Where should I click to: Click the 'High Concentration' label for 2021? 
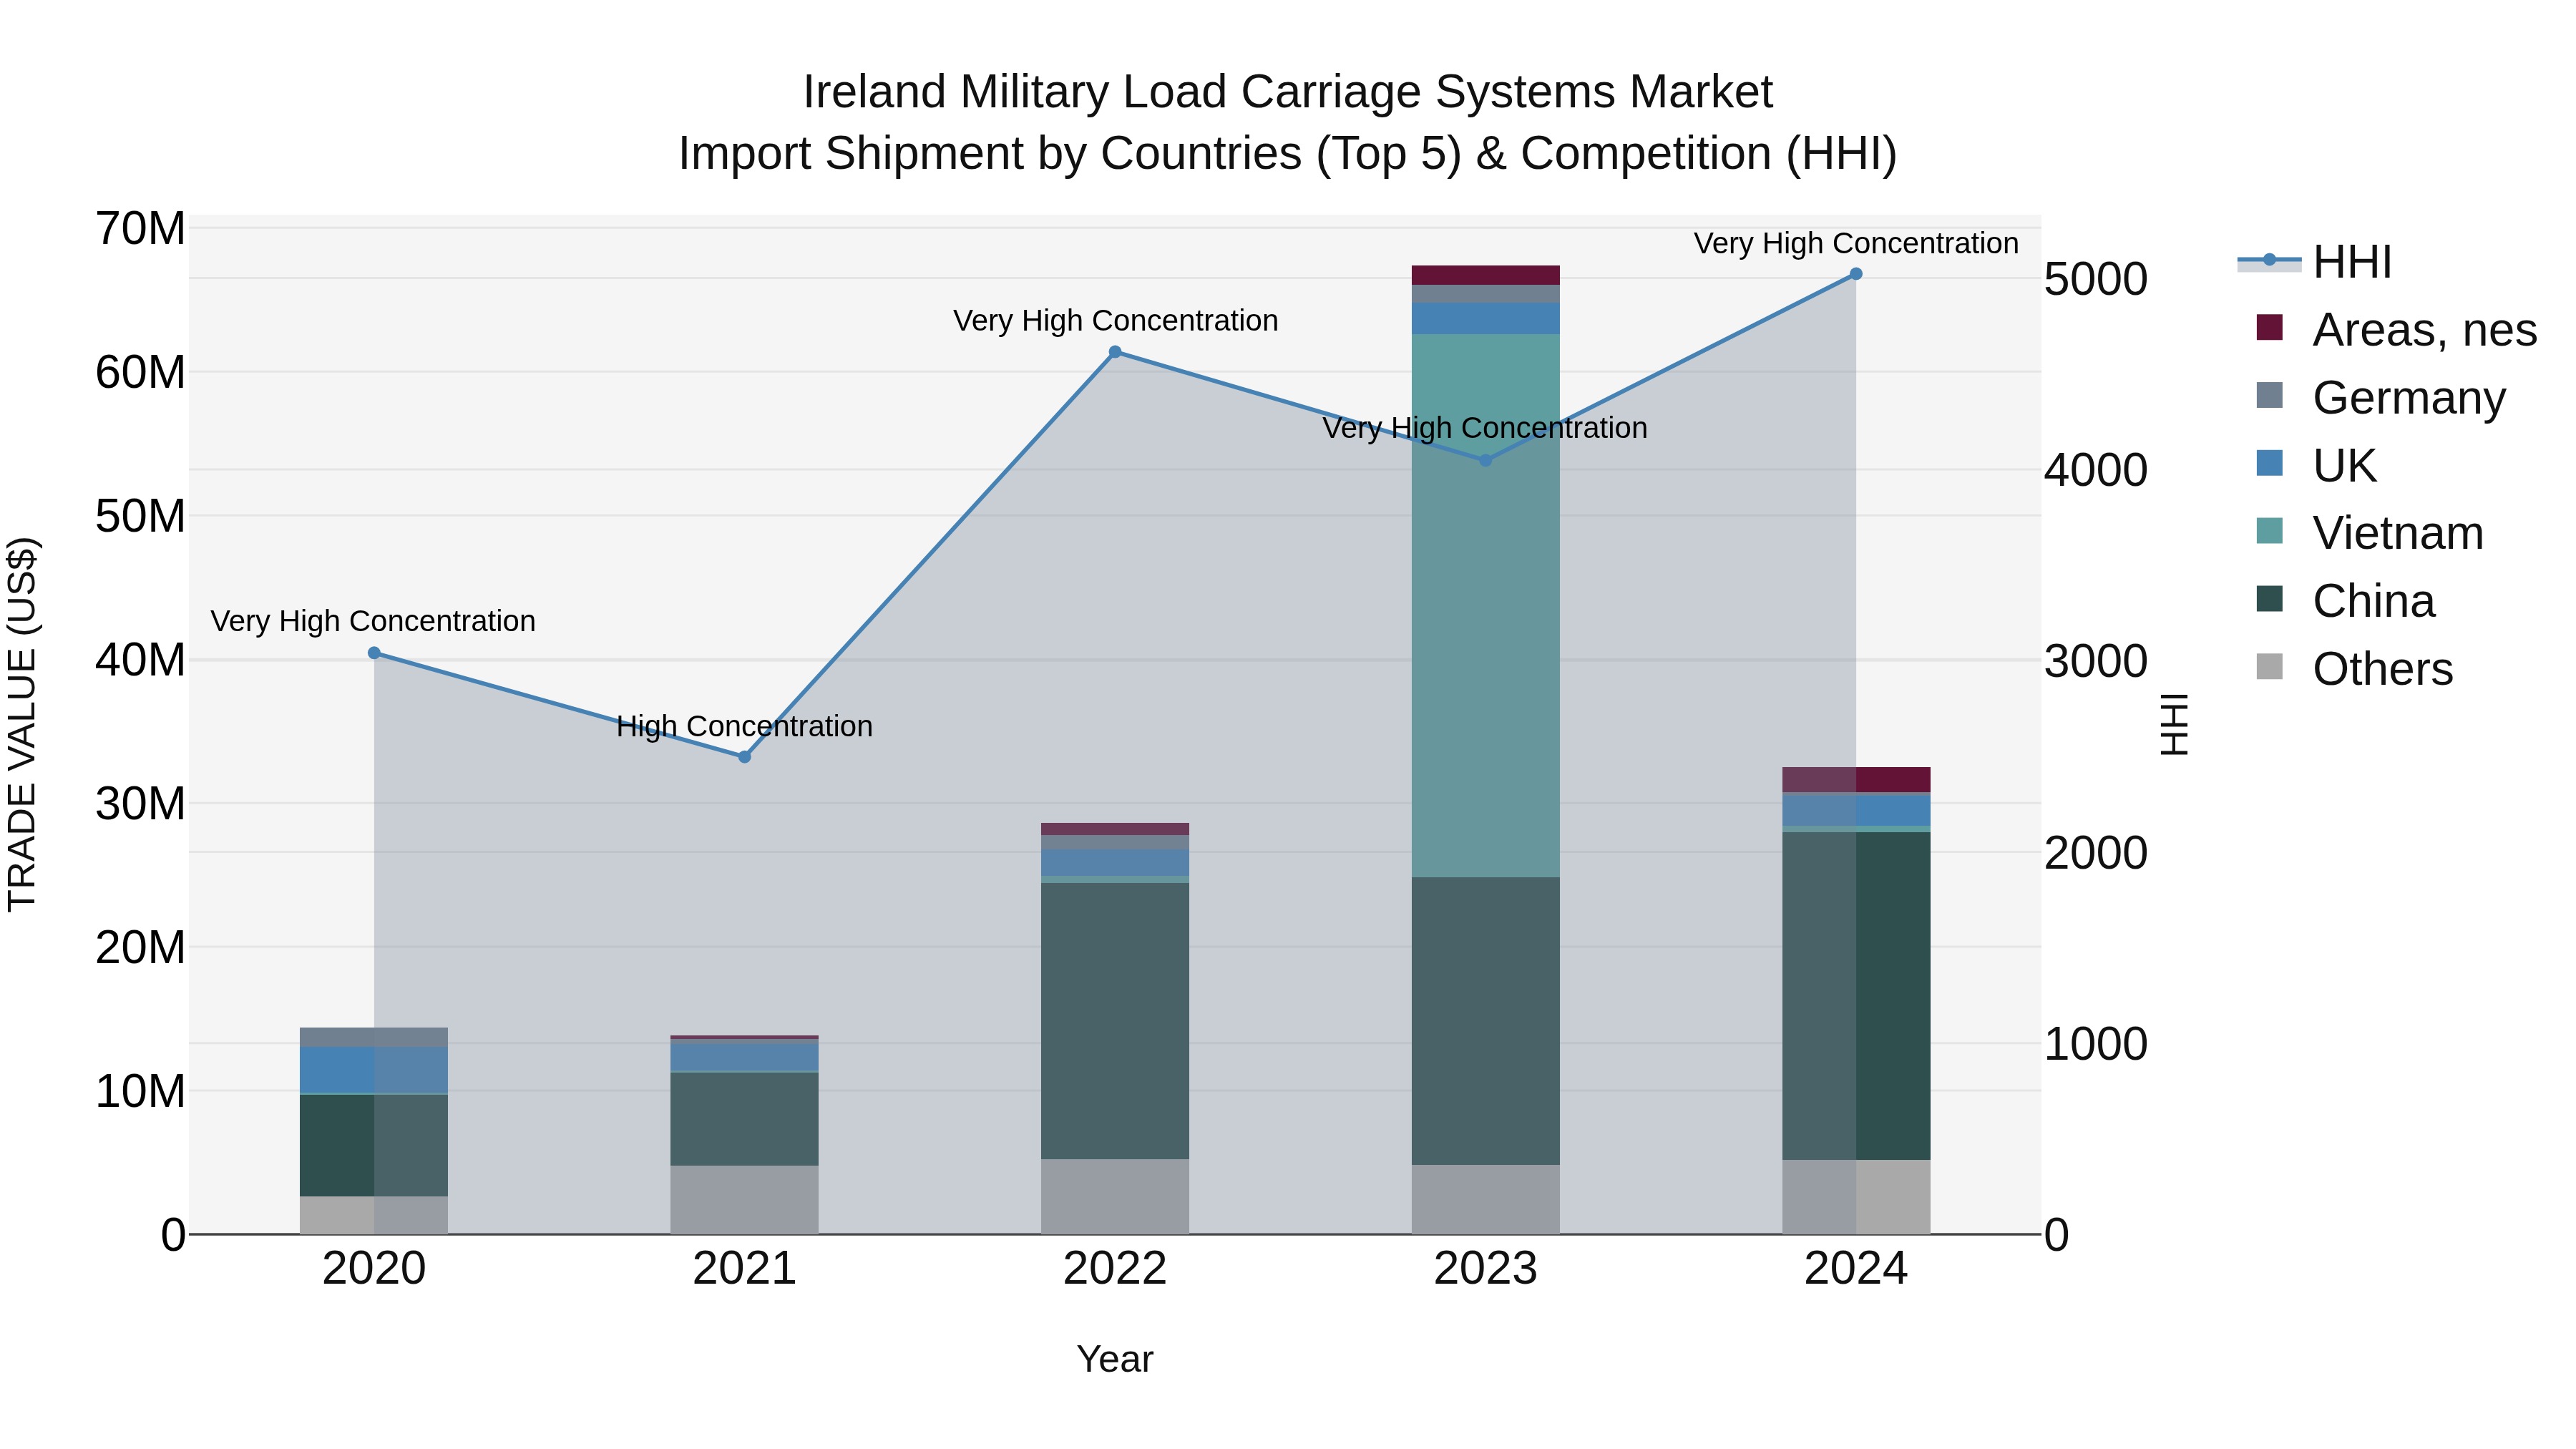pos(744,726)
